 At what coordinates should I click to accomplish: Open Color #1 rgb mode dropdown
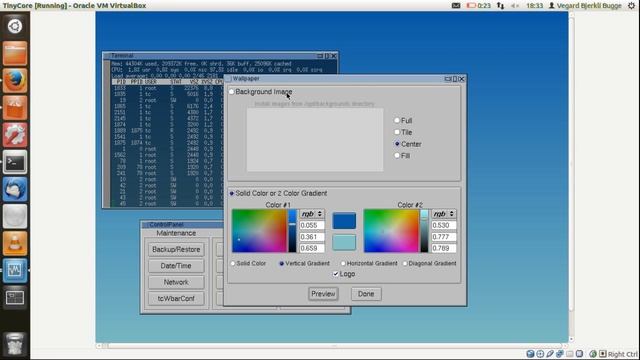(x=312, y=214)
